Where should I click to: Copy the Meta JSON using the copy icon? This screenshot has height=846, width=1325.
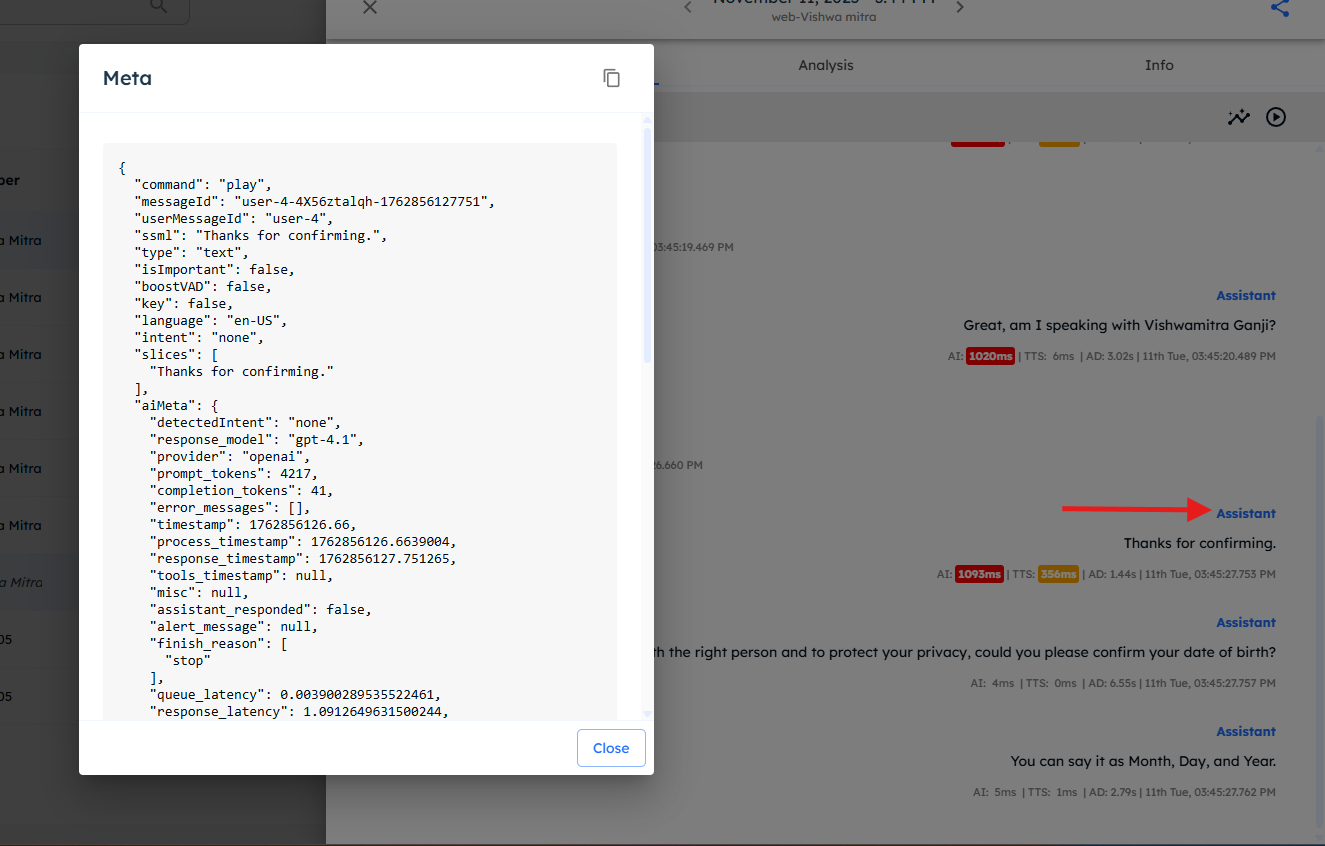pyautogui.click(x=611, y=77)
